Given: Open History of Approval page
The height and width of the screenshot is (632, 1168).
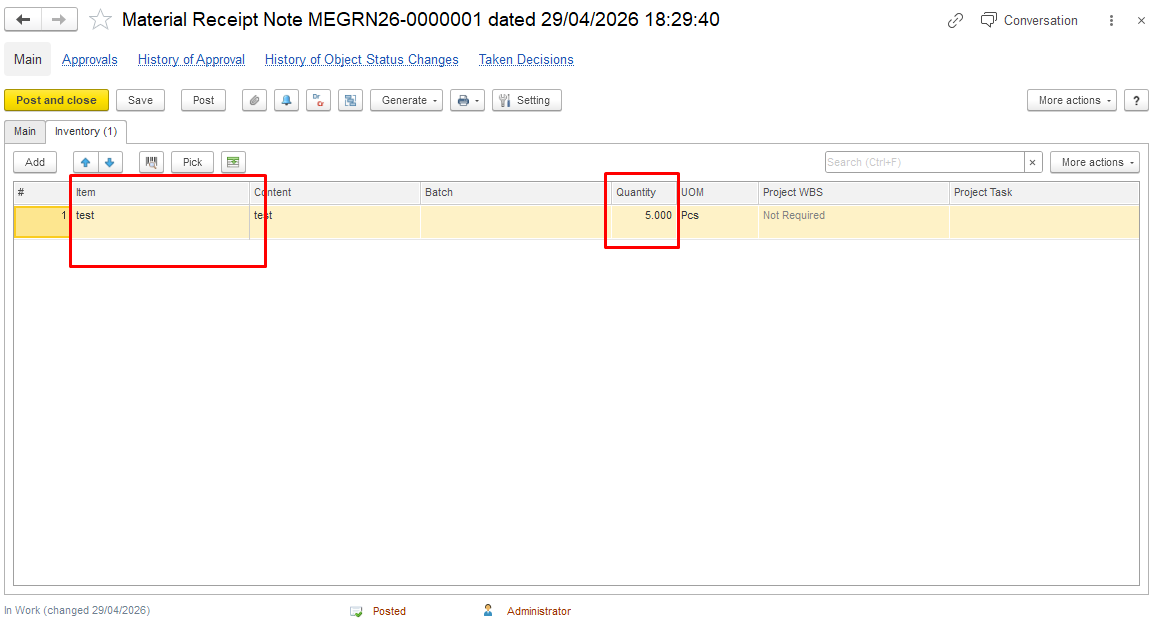Looking at the screenshot, I should click(x=191, y=60).
